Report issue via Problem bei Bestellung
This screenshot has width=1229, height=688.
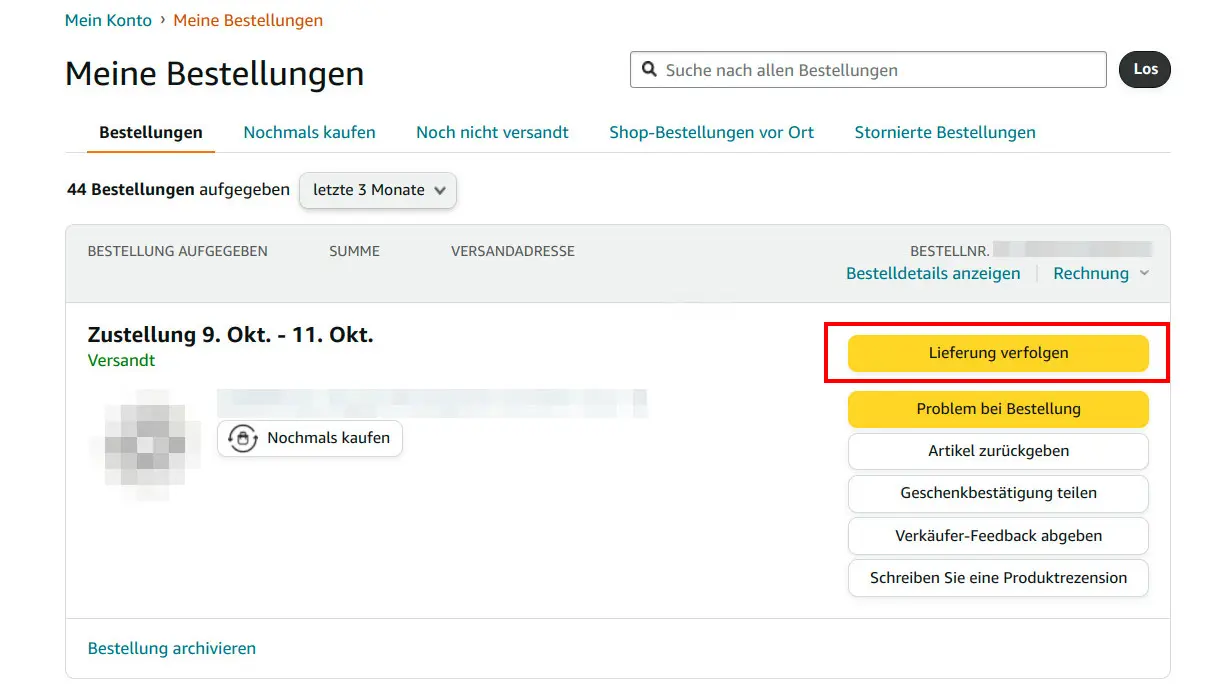998,409
